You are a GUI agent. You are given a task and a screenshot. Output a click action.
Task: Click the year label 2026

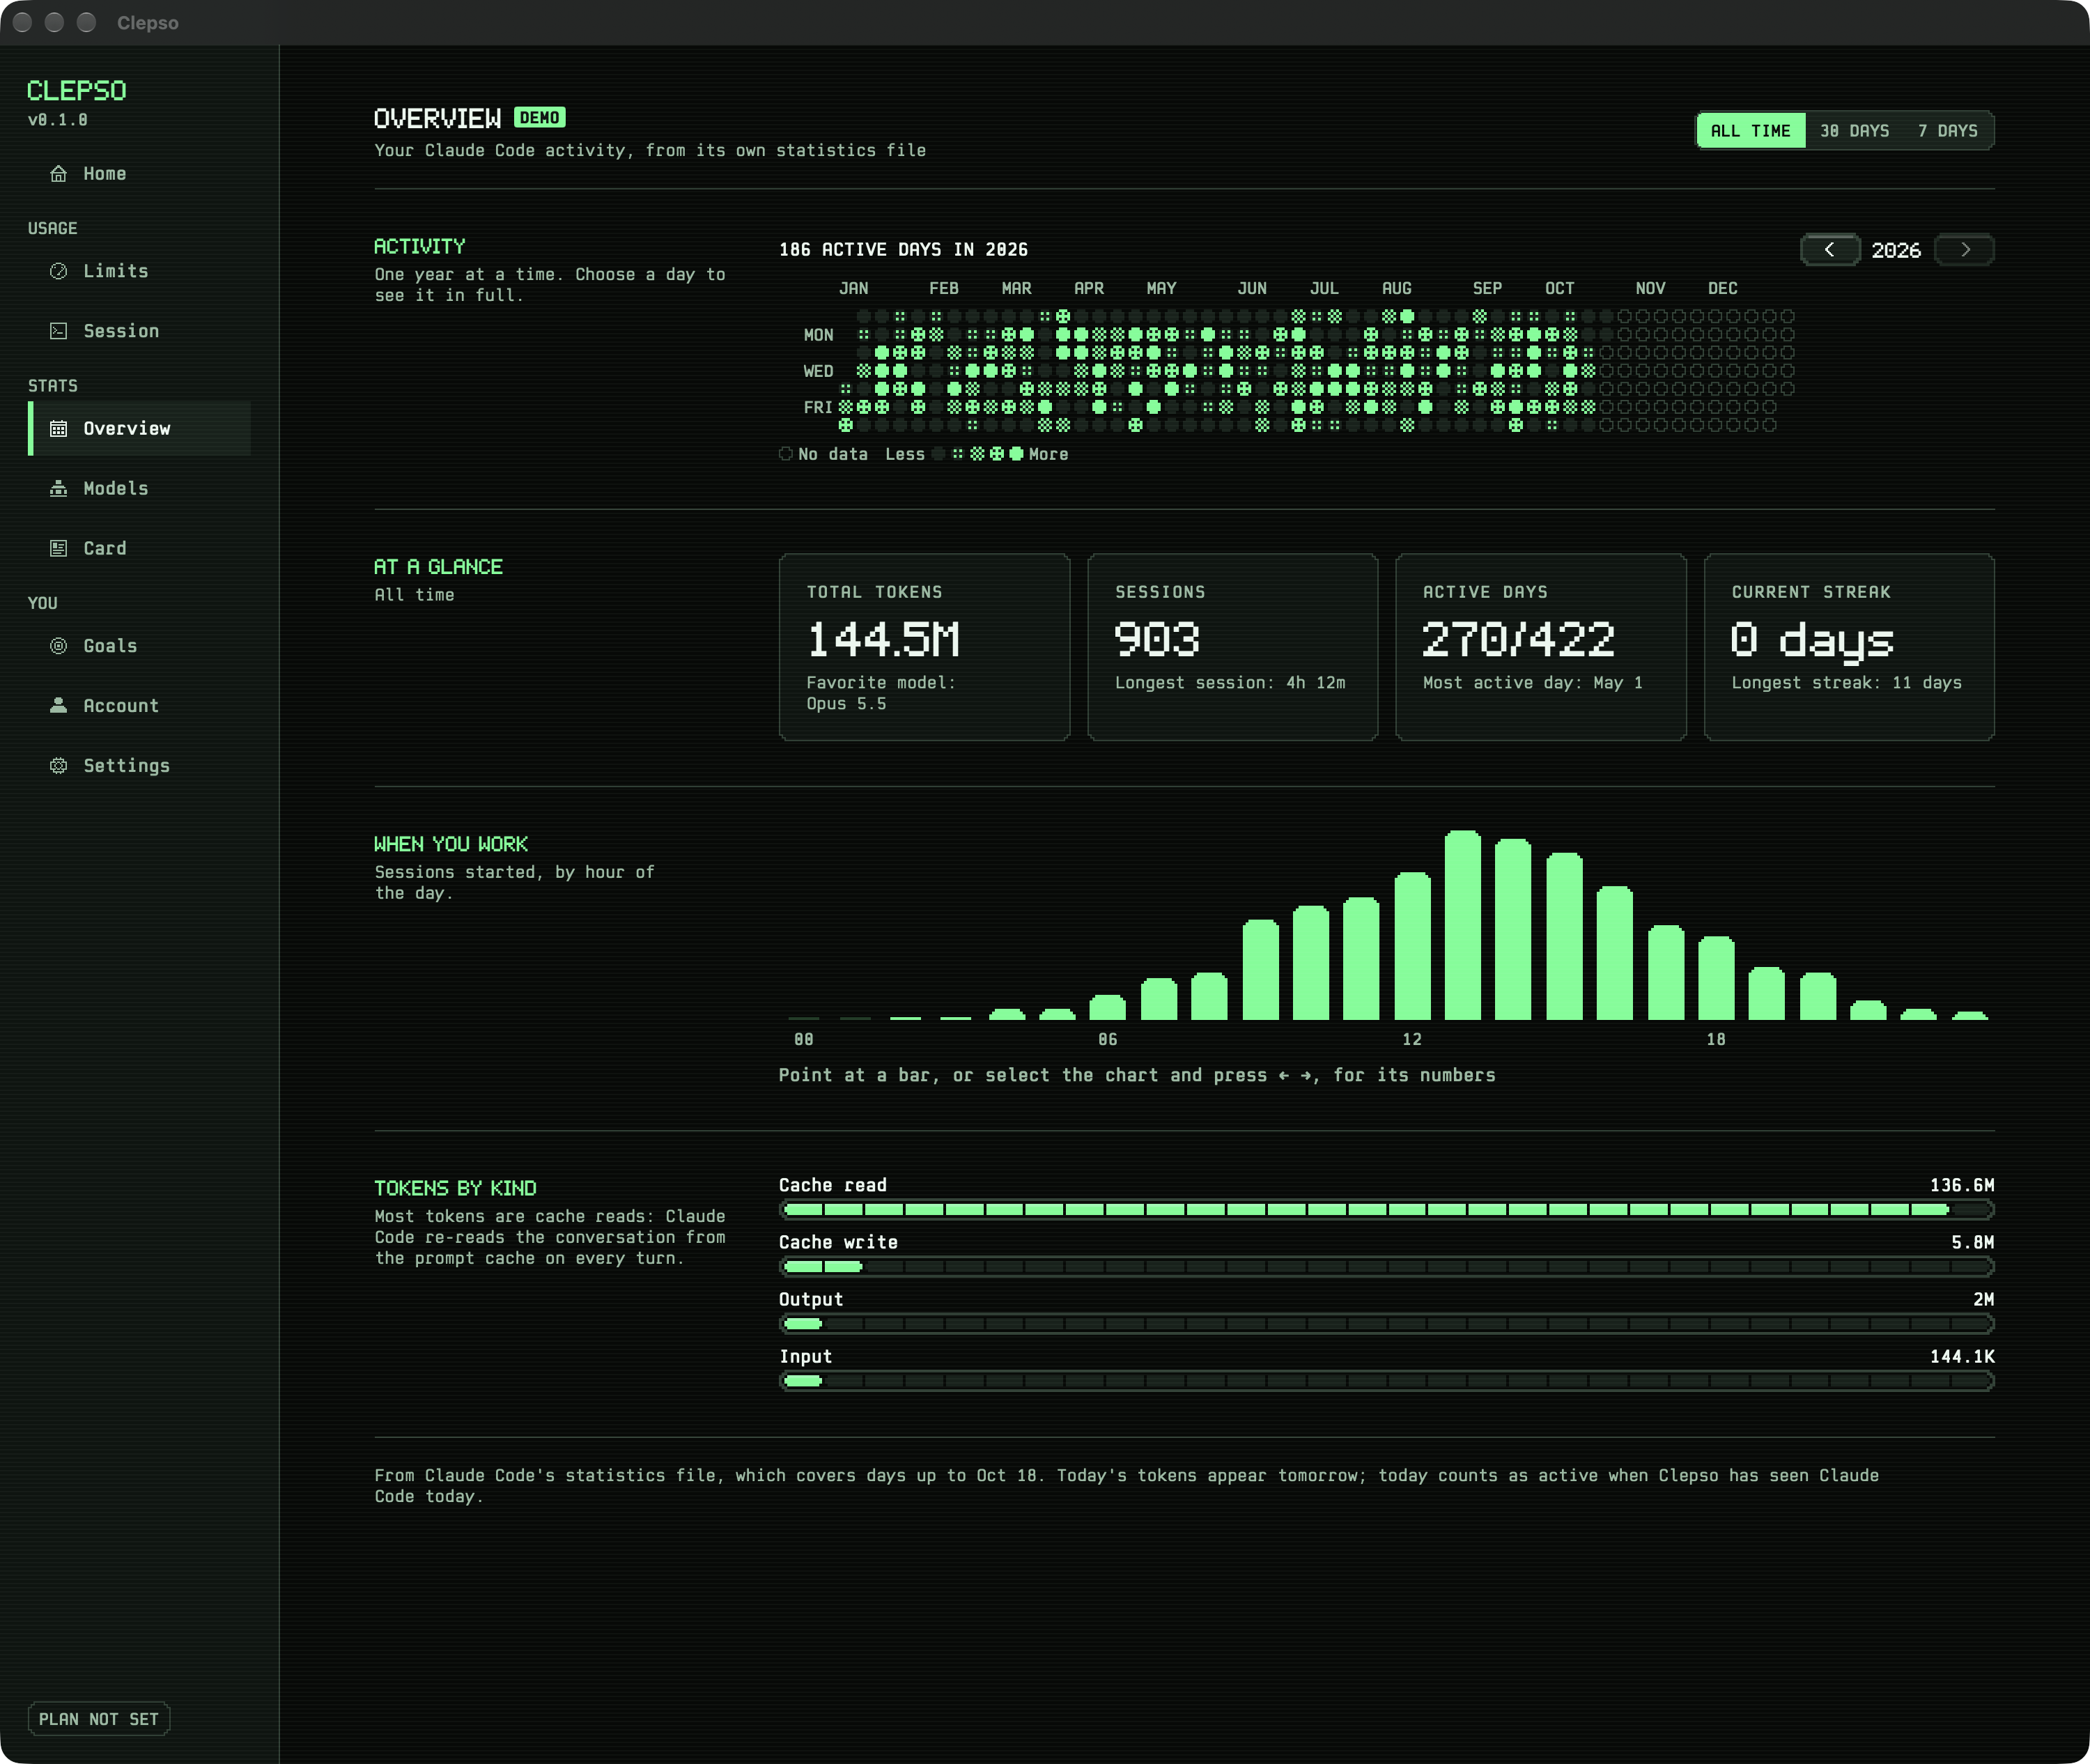pos(1896,250)
